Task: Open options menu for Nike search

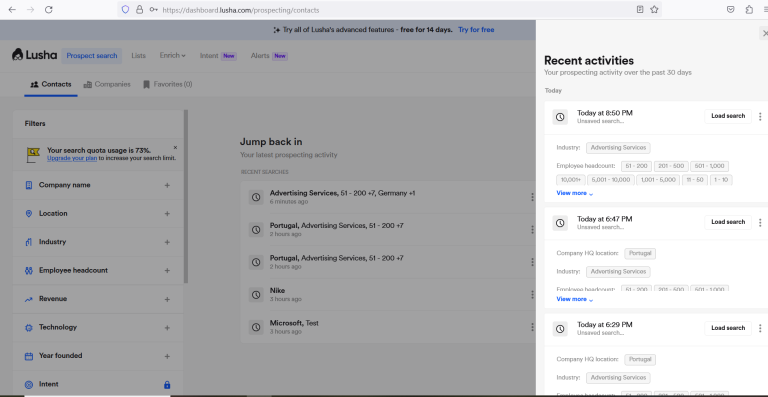Action: [532, 294]
